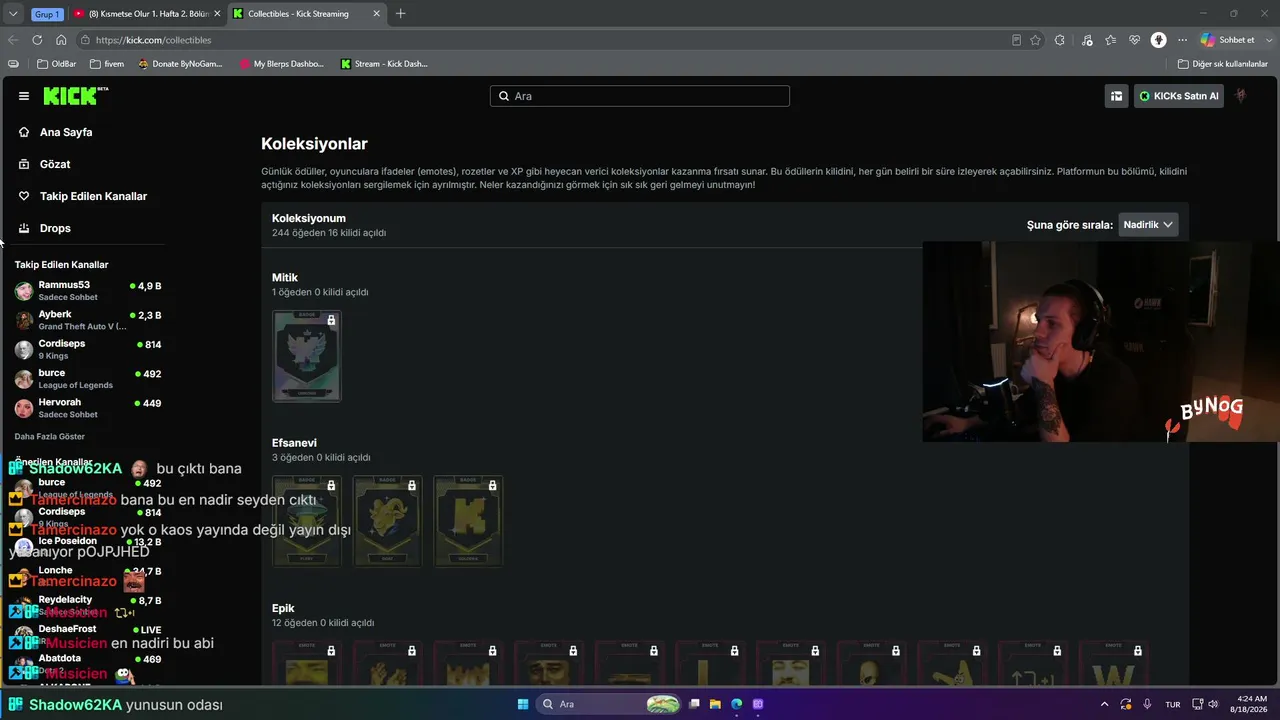
Task: Expand the Grup 1 tab group
Action: point(46,14)
